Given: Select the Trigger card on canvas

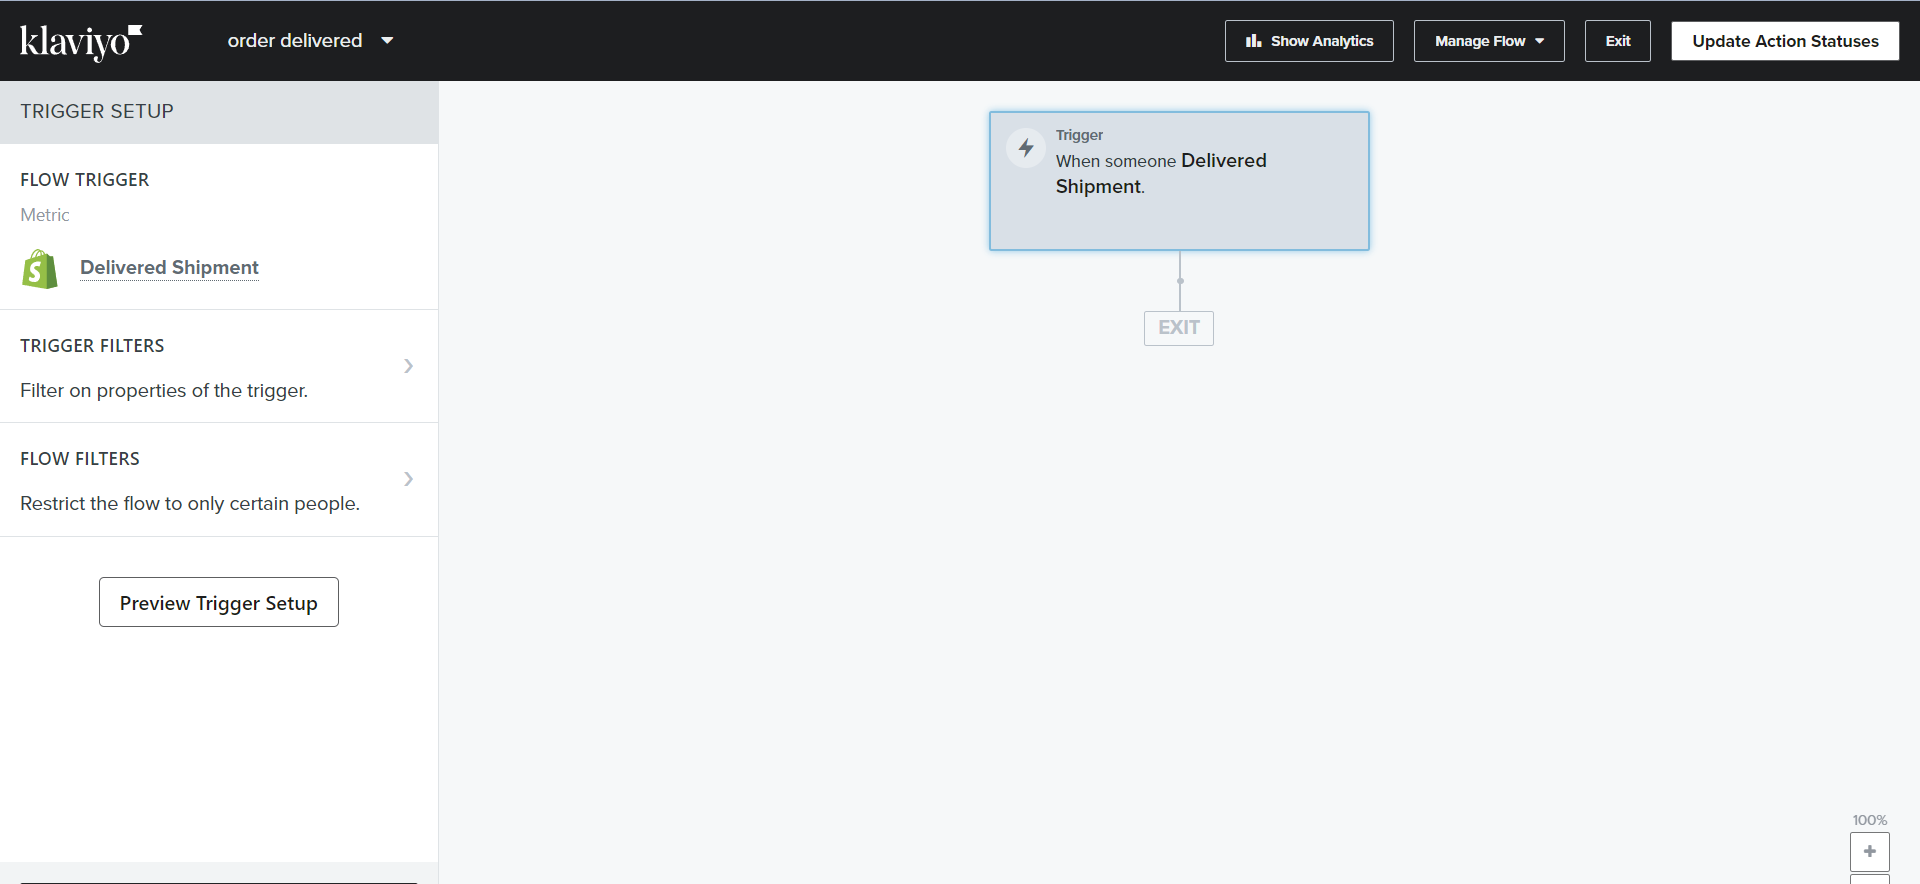Looking at the screenshot, I should coord(1179,181).
